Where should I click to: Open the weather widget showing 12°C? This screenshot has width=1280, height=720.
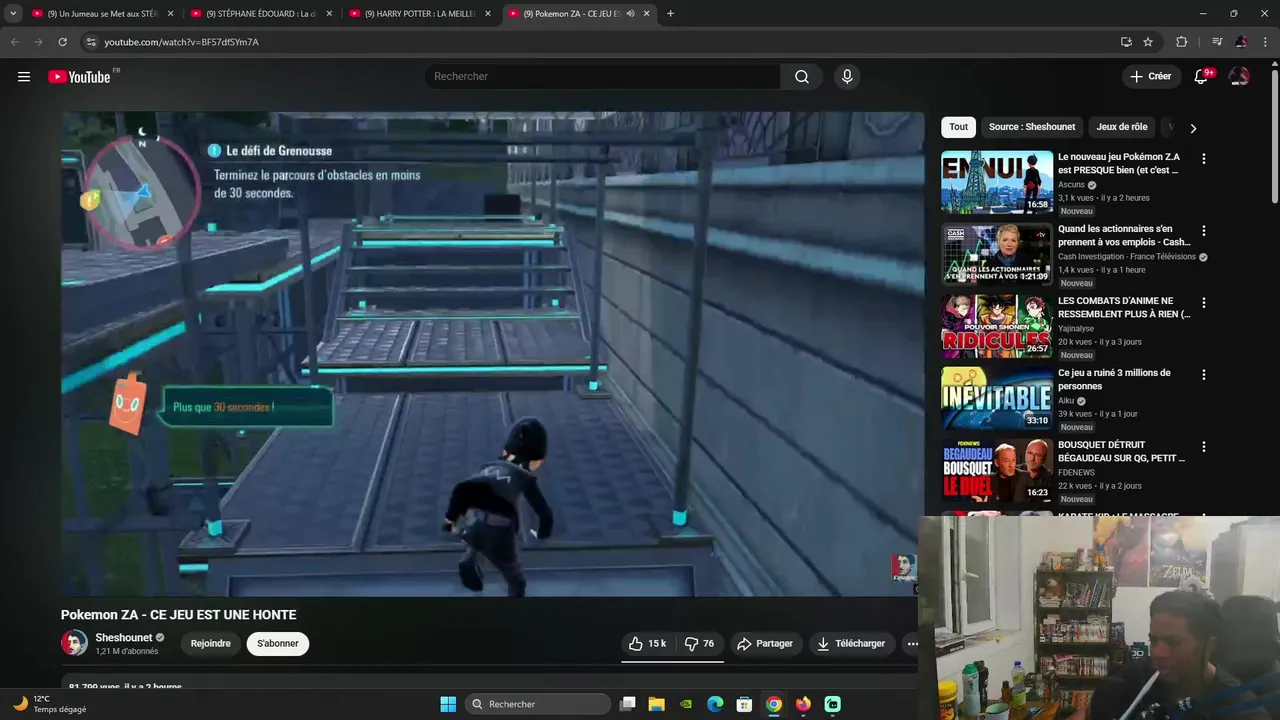[49, 704]
